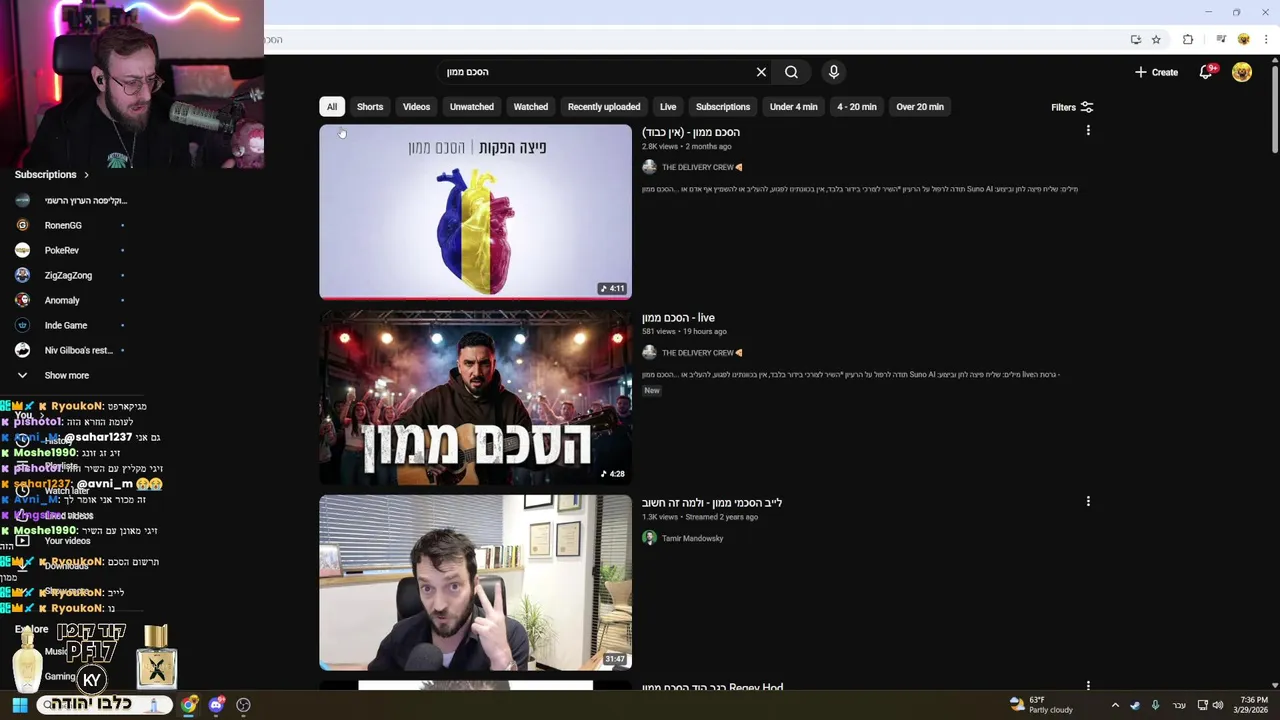Open Tamir Mandowsky video thumbnail 31:47
This screenshot has height=720, width=1280.
point(476,583)
